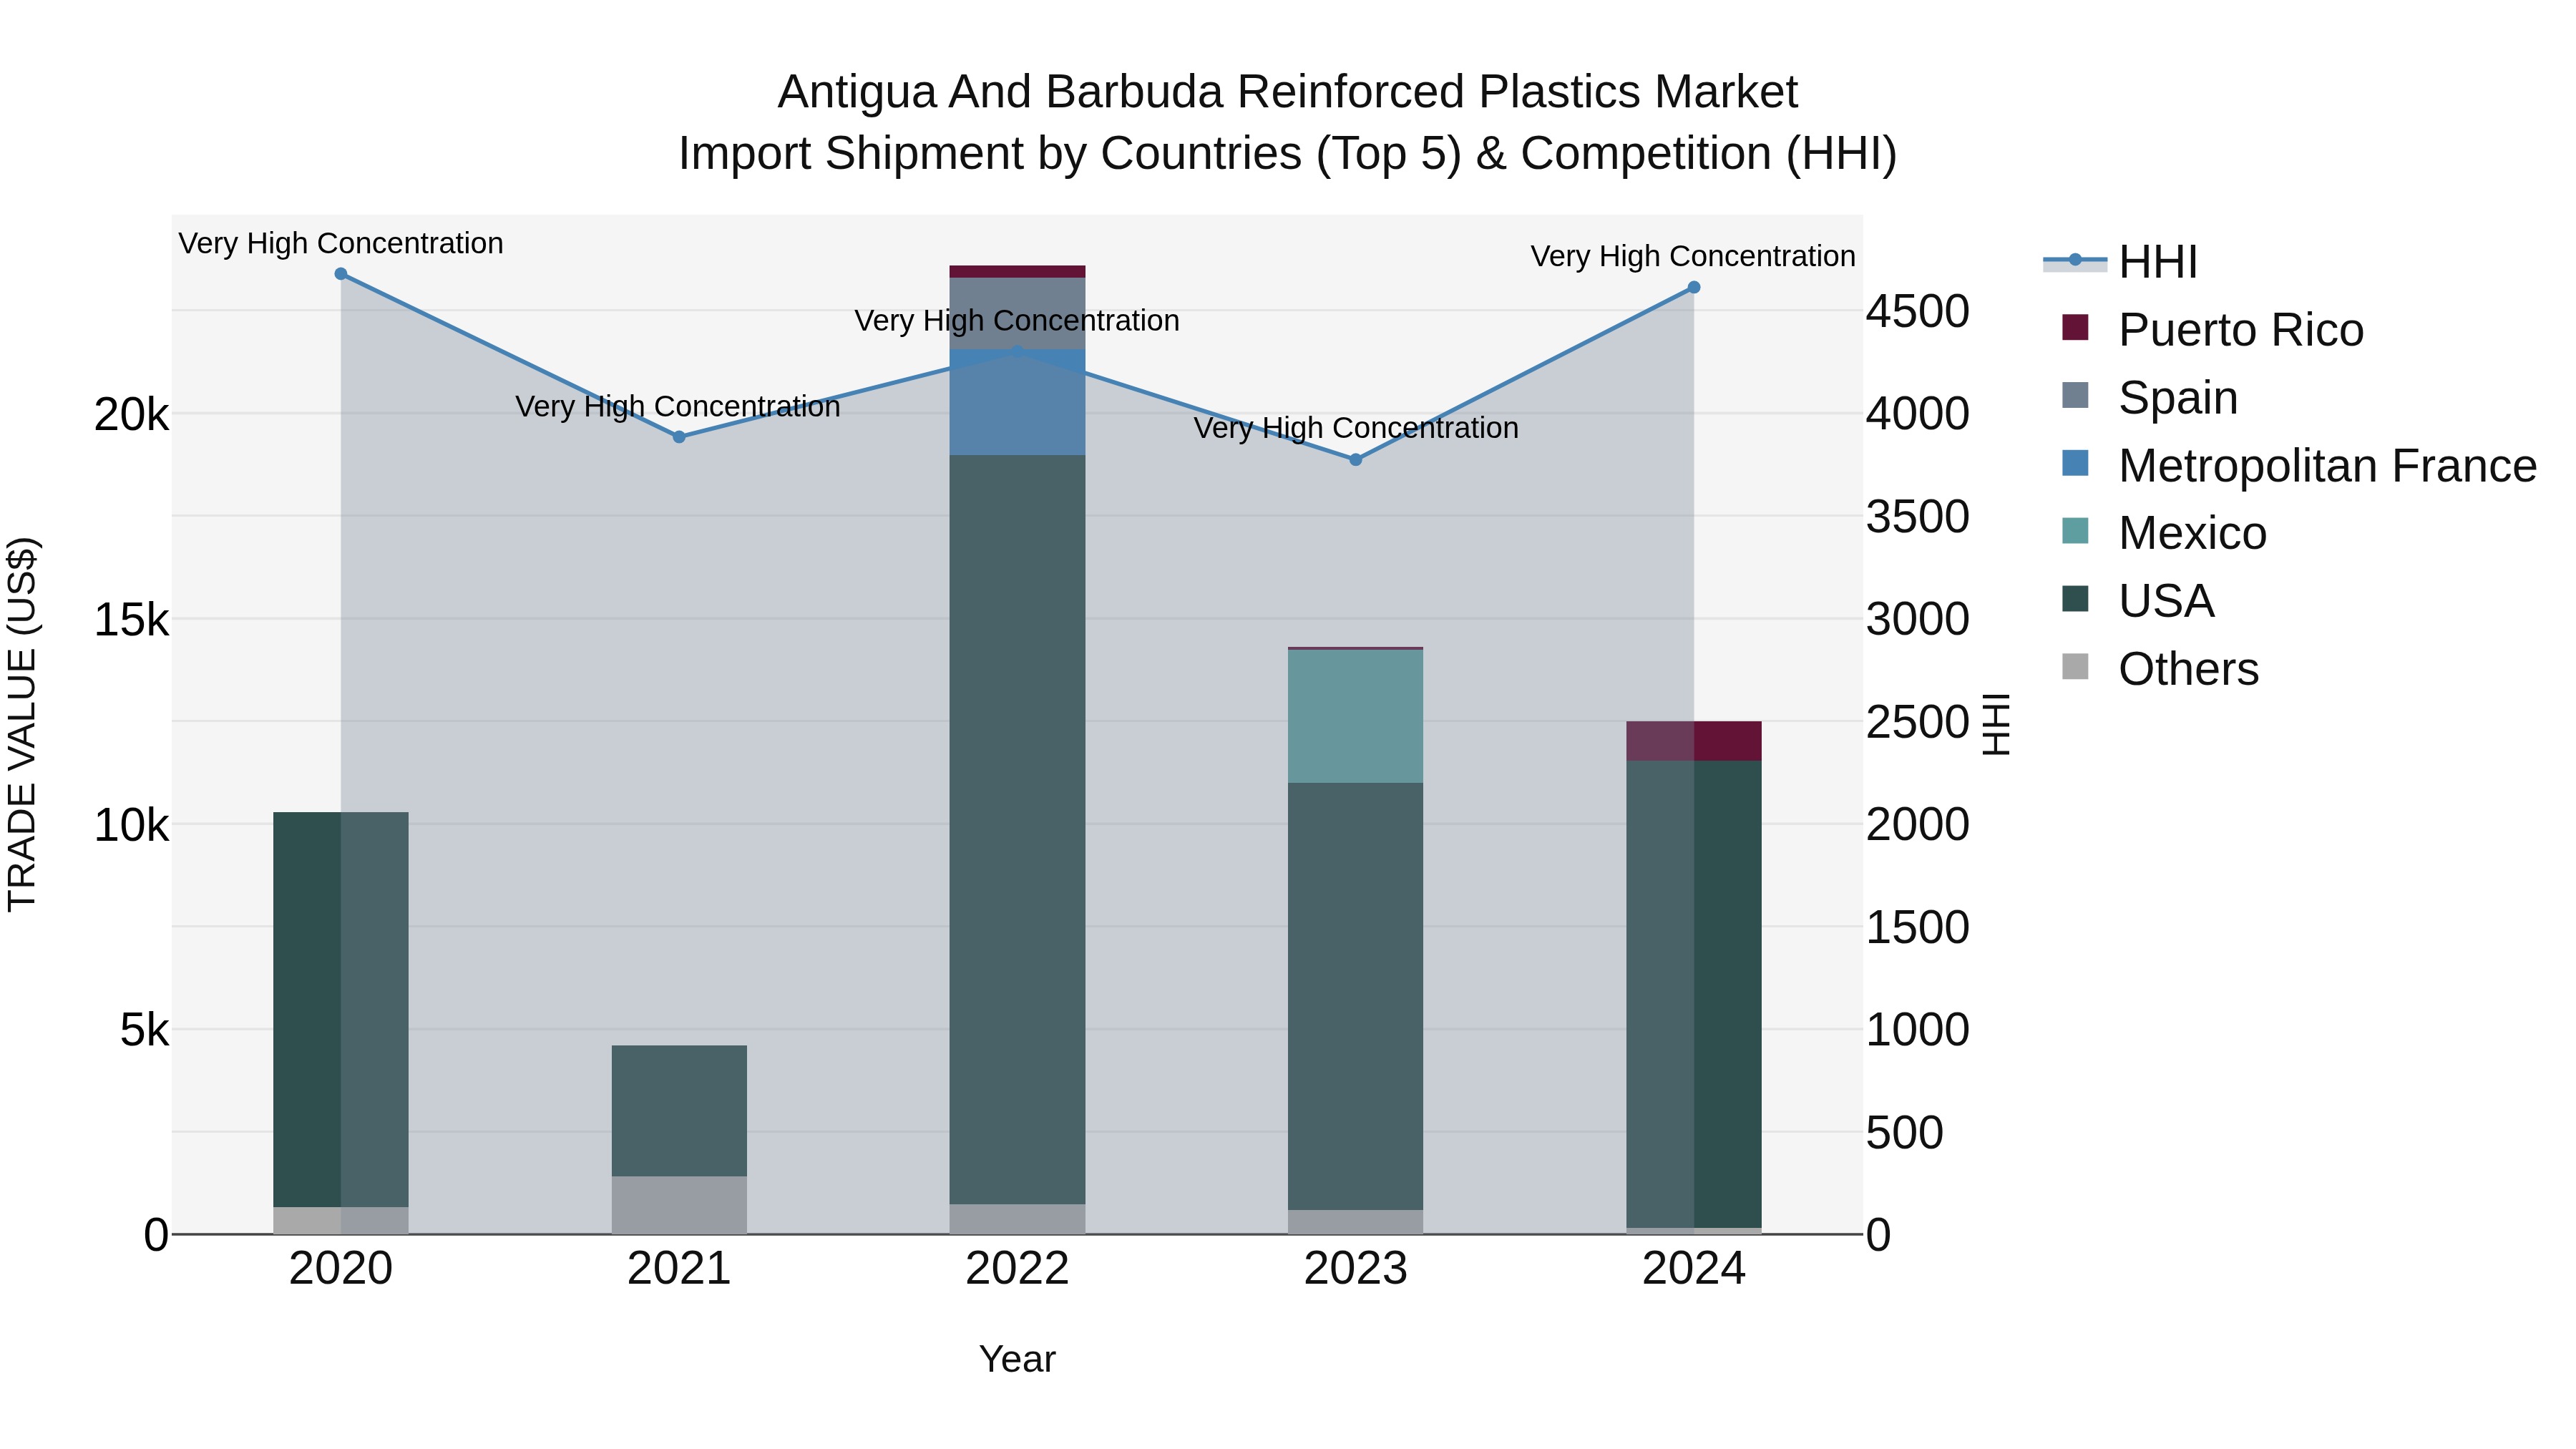This screenshot has width=2576, height=1449.
Task: Click the 2022 USA bar segment
Action: 1017,830
